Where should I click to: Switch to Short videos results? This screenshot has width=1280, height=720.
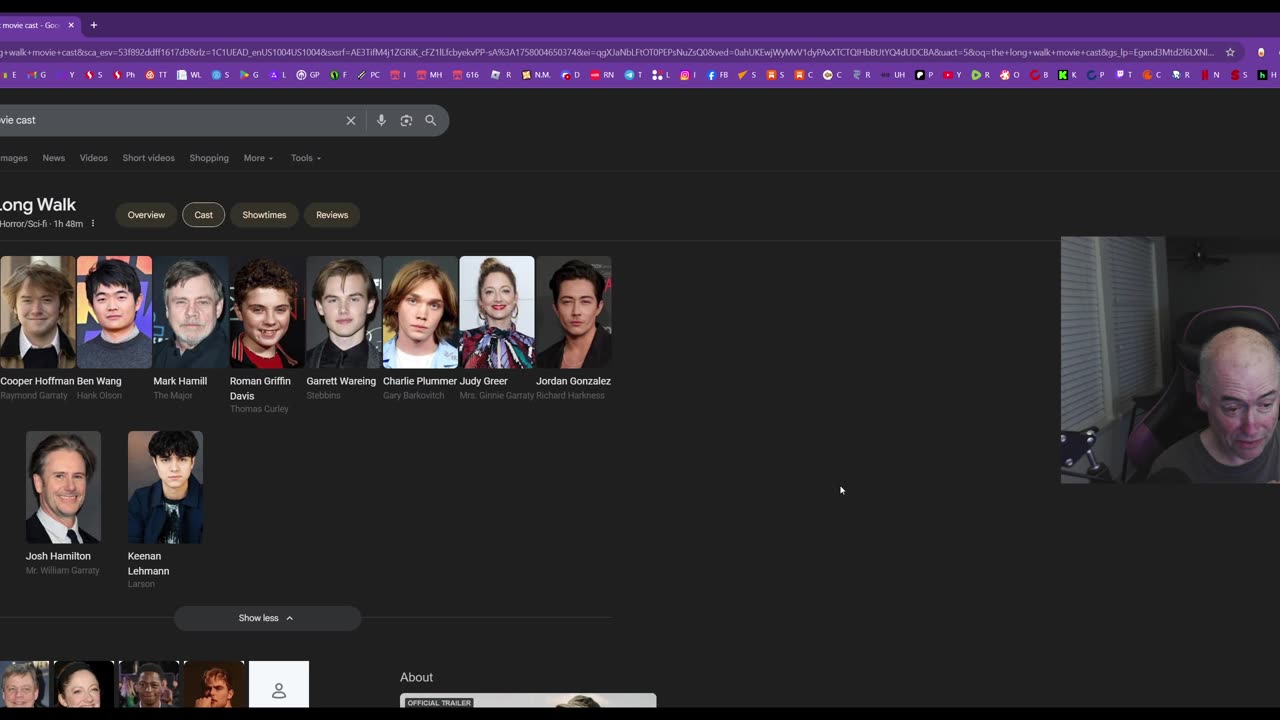149,158
